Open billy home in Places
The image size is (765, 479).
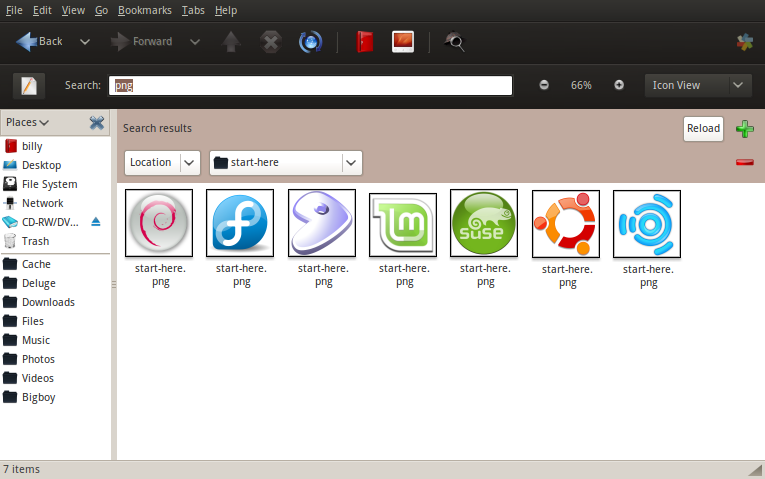point(56,146)
